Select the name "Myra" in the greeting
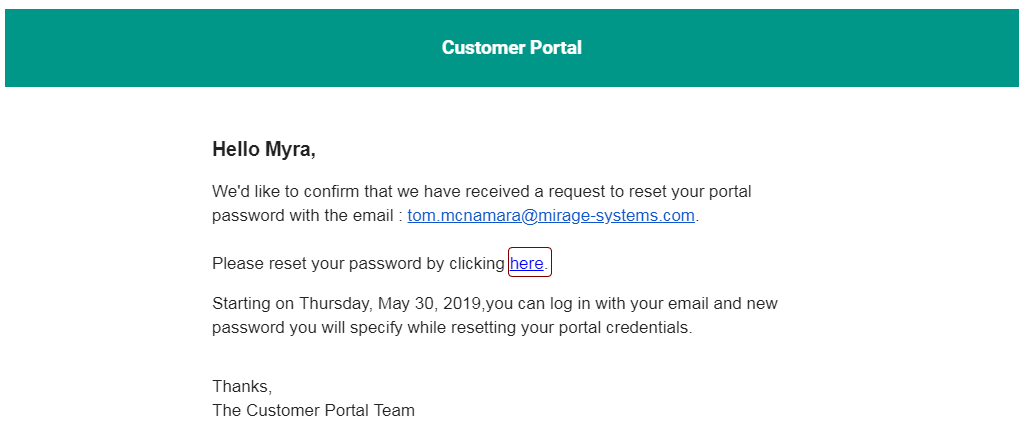Screen dimensions: 1025x429 [x=290, y=150]
